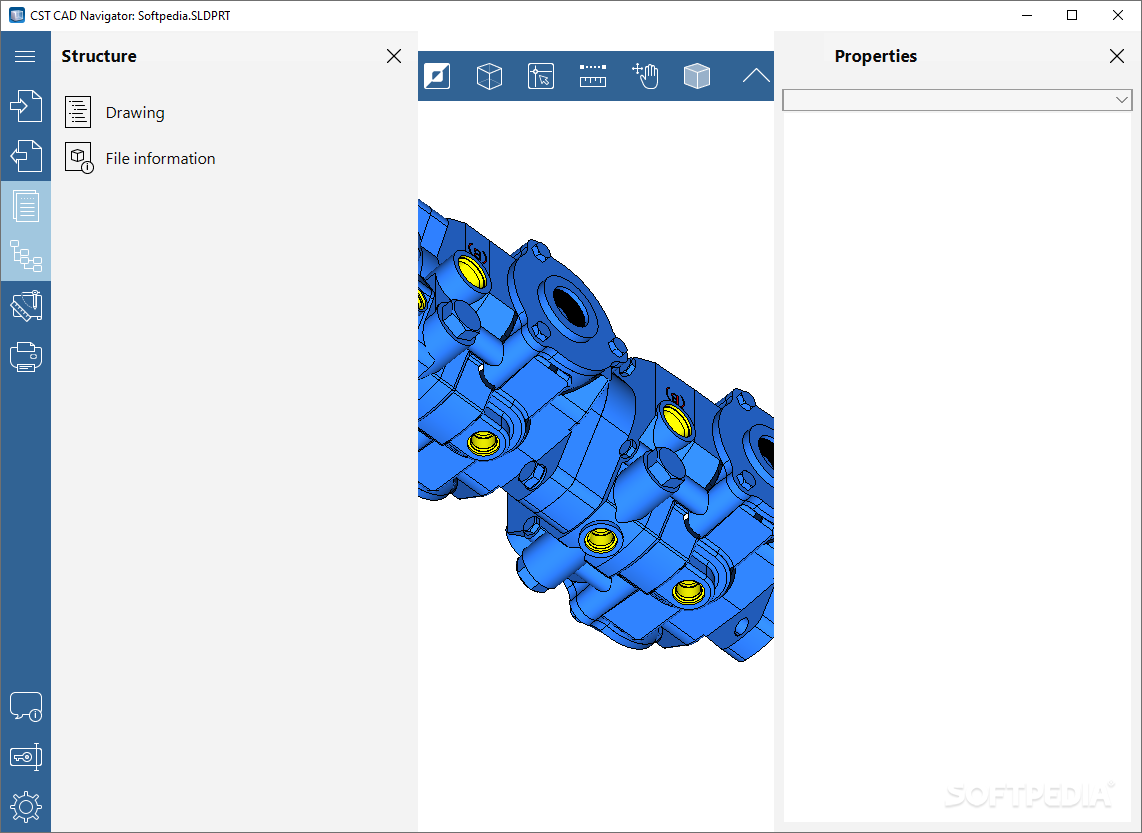This screenshot has width=1142, height=833.
Task: Click the wireframe cube view icon
Action: [489, 76]
